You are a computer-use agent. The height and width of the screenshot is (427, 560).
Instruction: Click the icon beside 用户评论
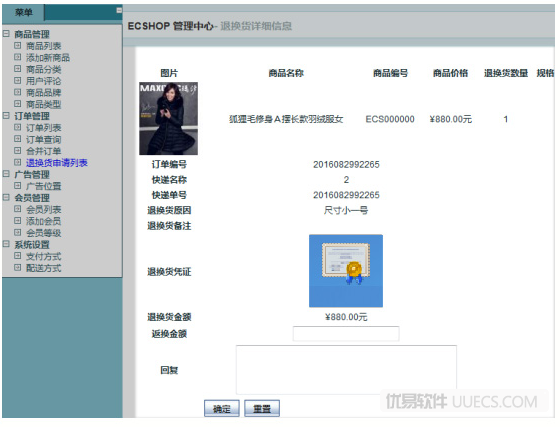click(x=18, y=80)
